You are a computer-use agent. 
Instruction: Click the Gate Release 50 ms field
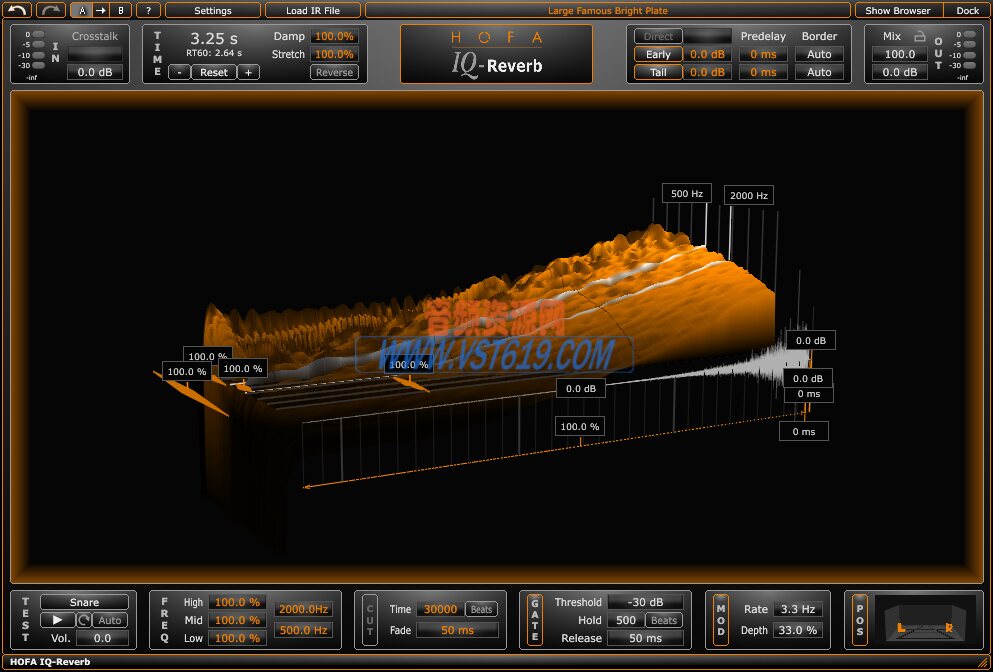pos(645,638)
